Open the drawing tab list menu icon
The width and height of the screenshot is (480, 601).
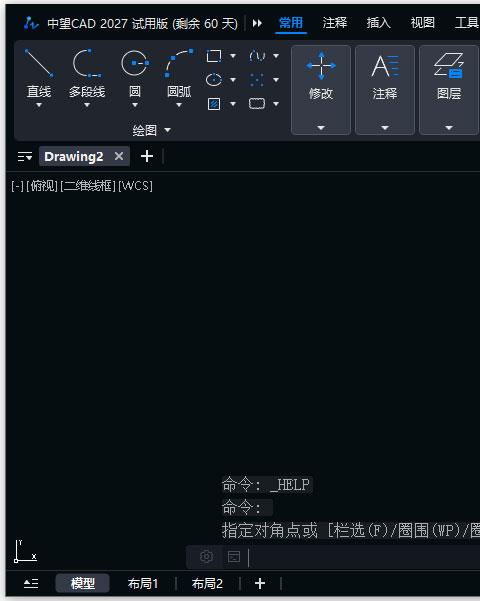[x=25, y=157]
